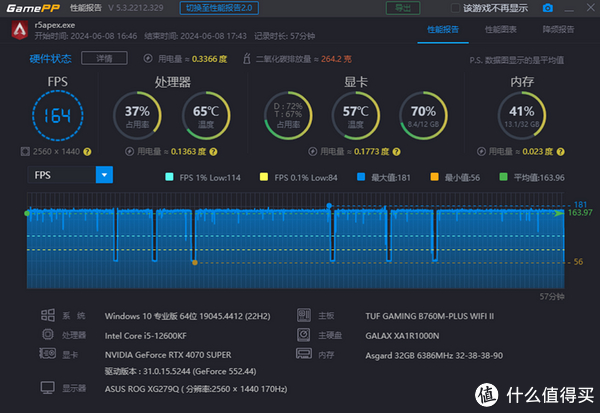Click the help icon after 0.1773 度
Image resolution: width=600 pixels, height=413 pixels.
tap(396, 152)
